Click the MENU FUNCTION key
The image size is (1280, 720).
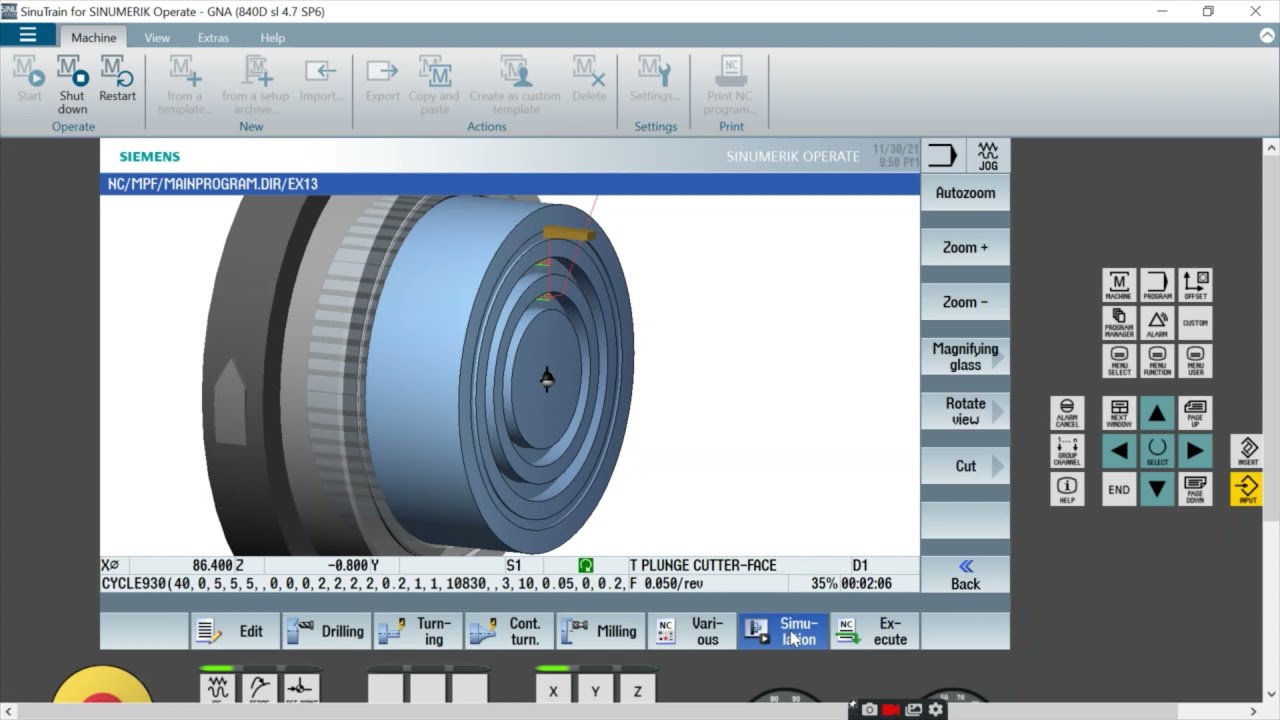pos(1157,361)
